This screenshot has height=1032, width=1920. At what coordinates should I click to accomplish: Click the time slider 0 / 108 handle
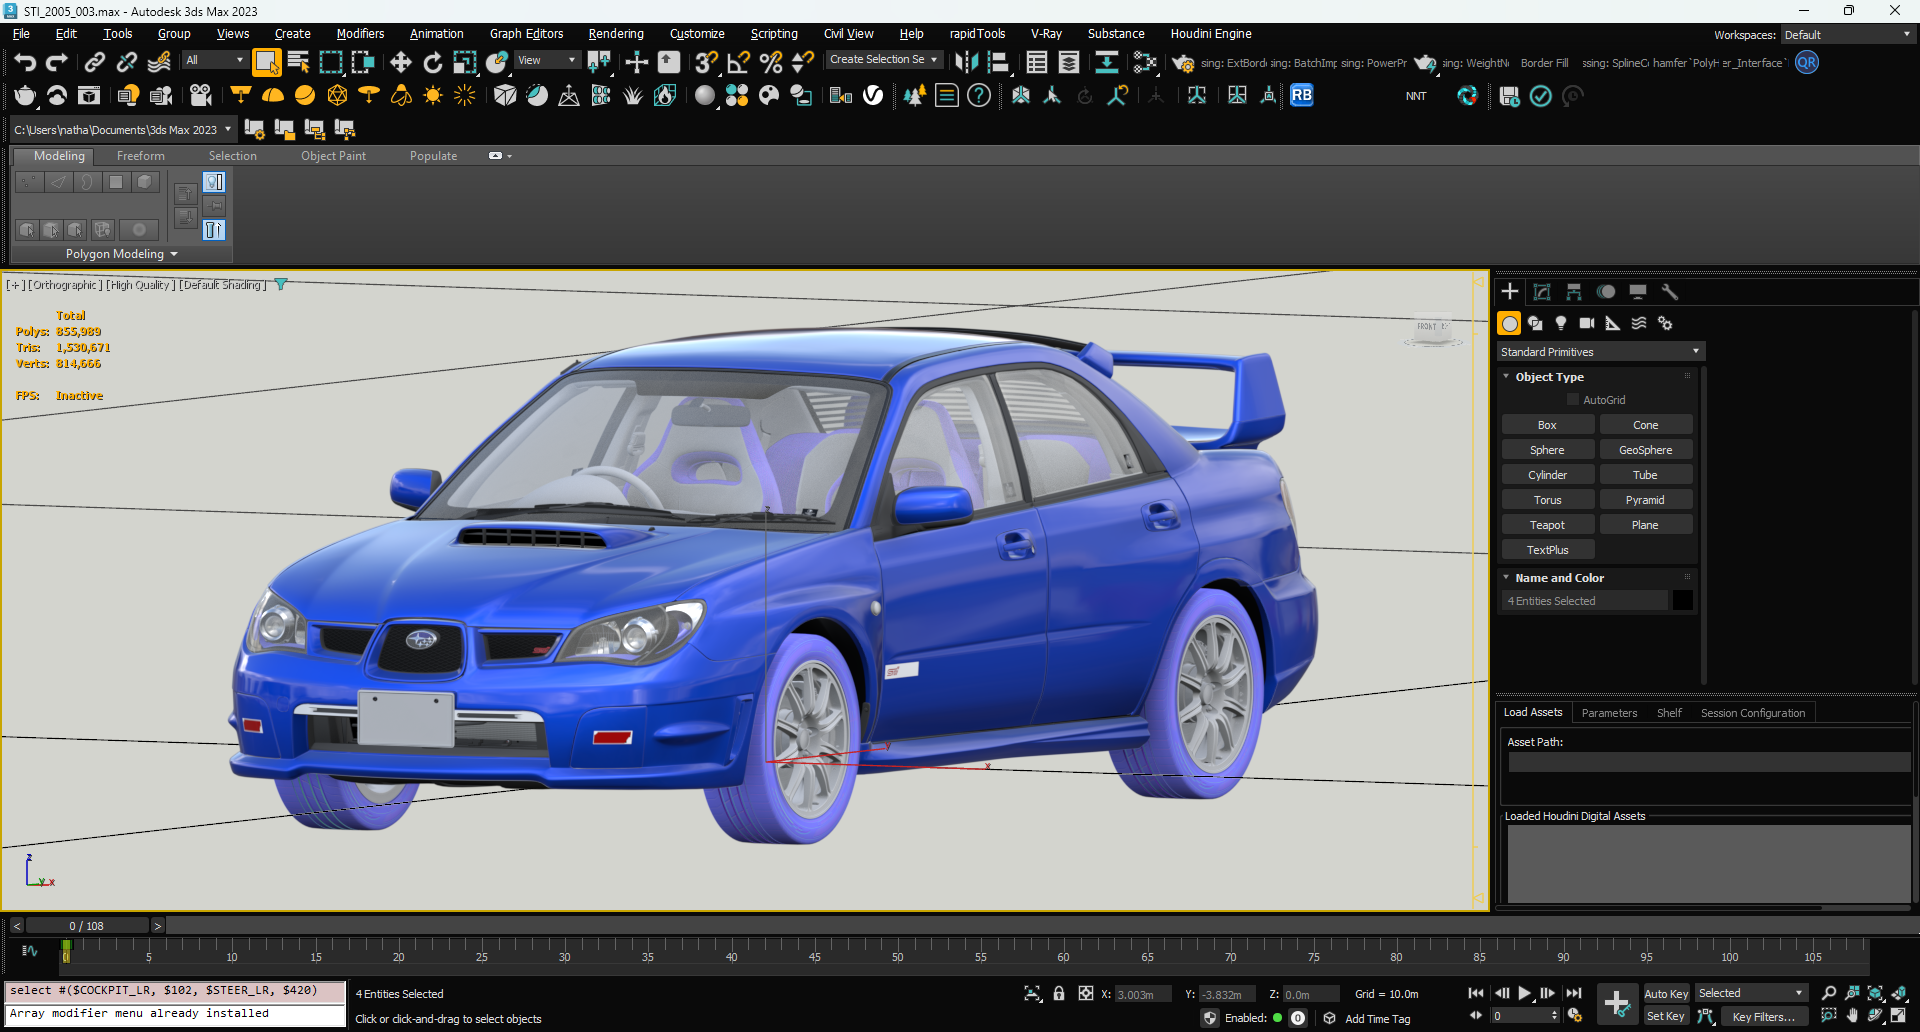(87, 926)
